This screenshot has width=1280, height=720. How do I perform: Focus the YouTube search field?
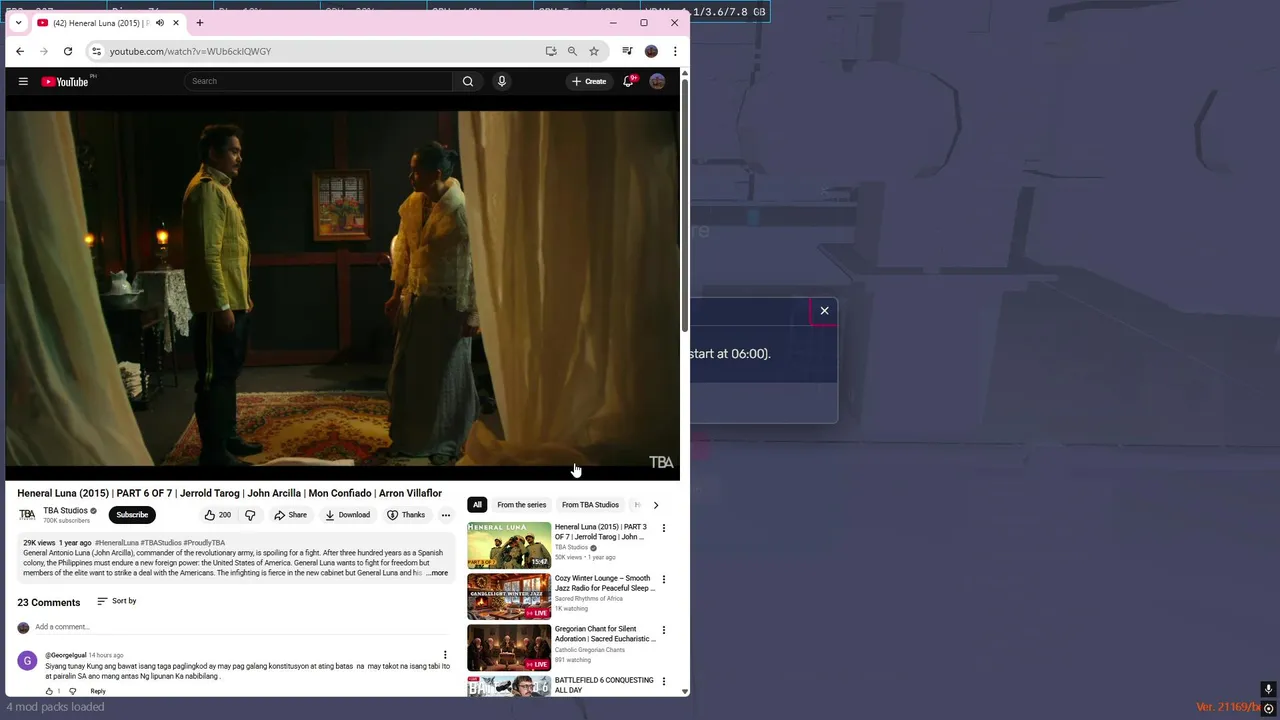pyautogui.click(x=318, y=81)
